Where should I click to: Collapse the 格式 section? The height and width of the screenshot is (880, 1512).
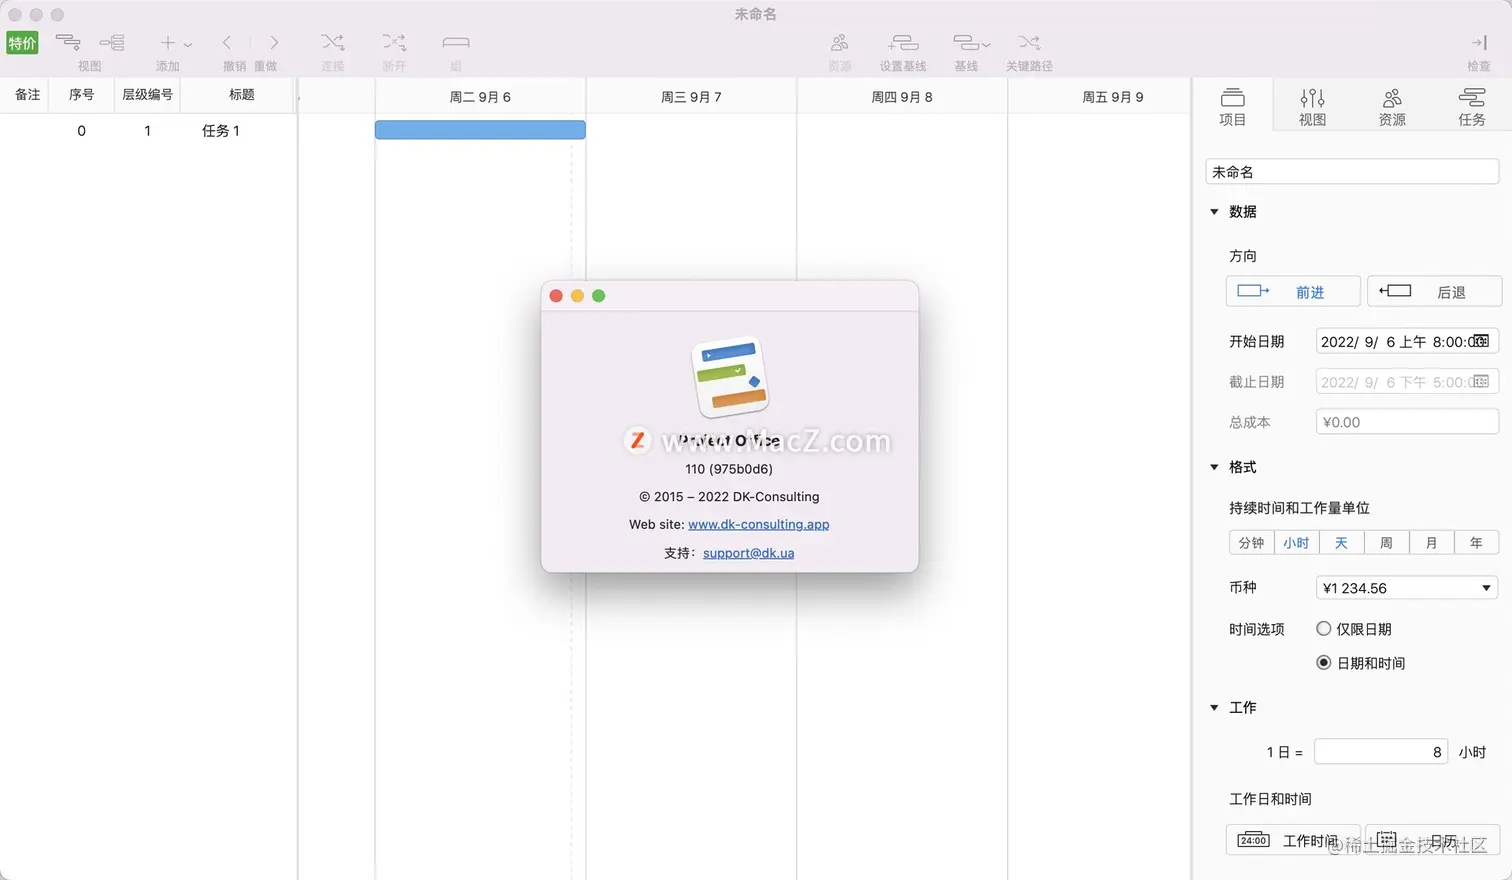pos(1214,467)
